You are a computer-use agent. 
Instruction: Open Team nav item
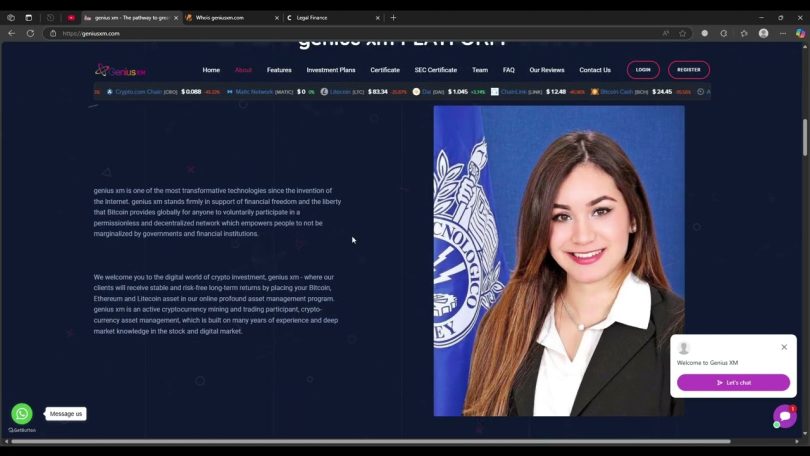pos(480,70)
